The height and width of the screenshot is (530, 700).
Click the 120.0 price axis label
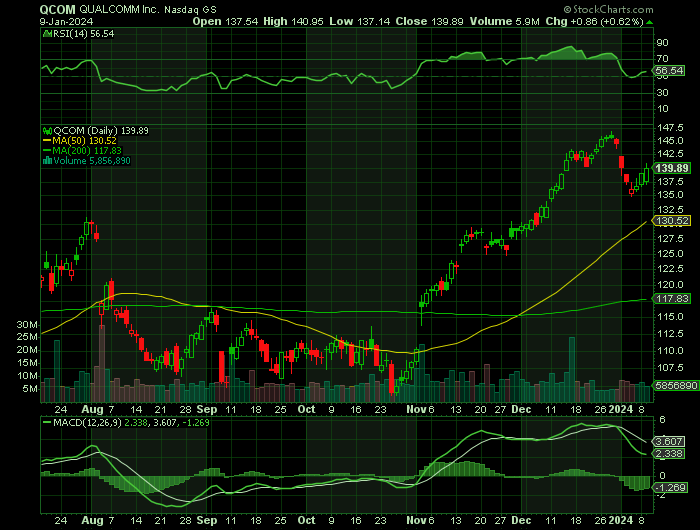(670, 285)
